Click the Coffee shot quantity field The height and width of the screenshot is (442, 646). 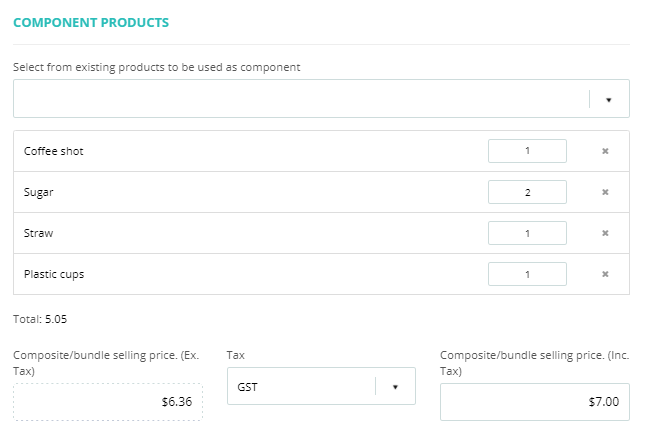coord(527,151)
